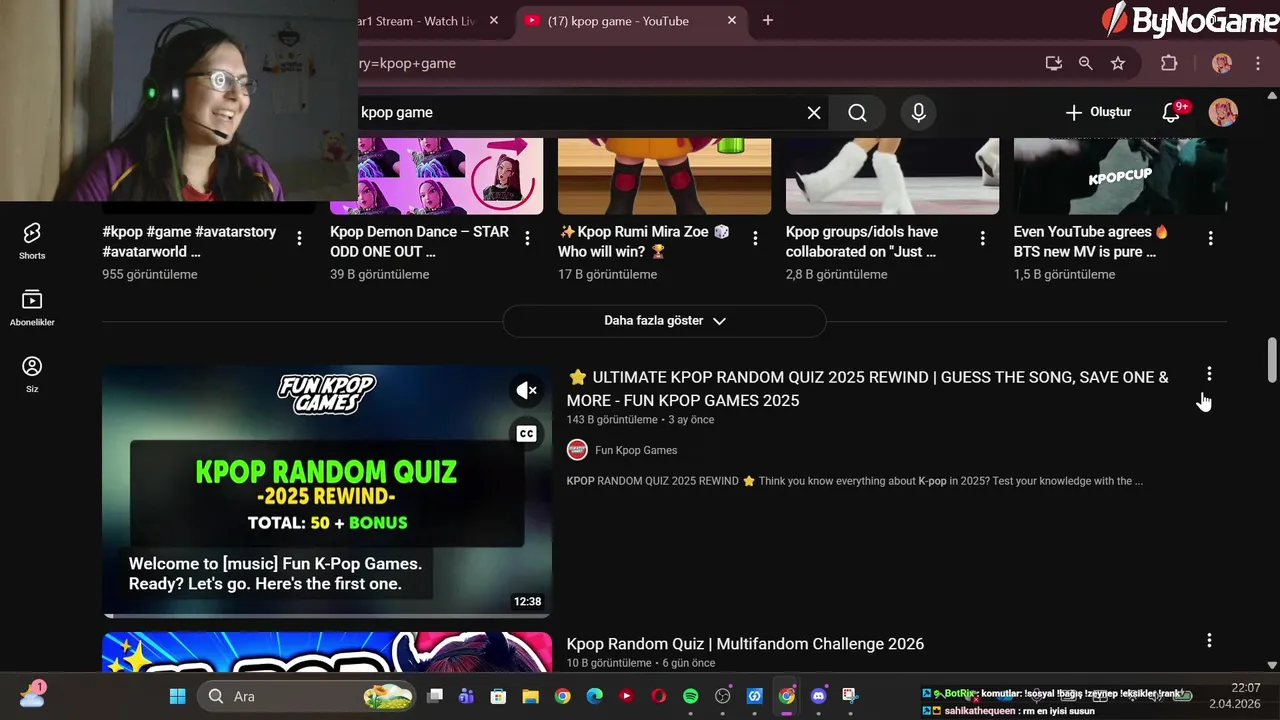Open YouTube notifications bell
This screenshot has height=720, width=1280.
point(1172,113)
